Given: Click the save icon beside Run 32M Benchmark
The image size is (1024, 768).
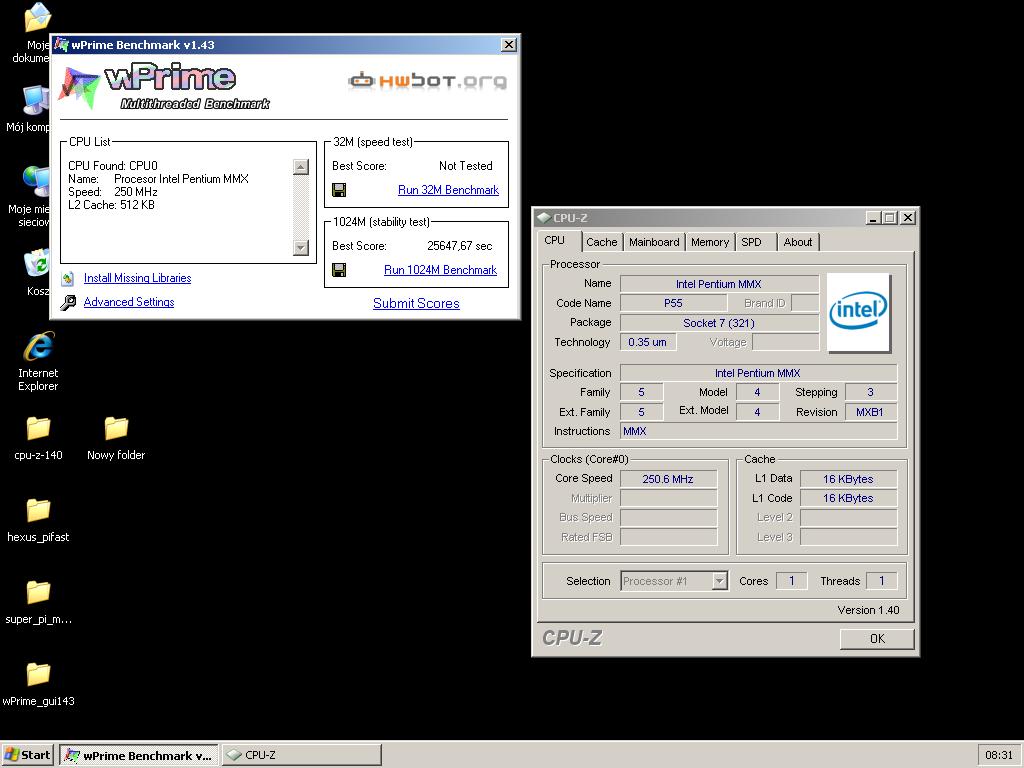Looking at the screenshot, I should point(339,190).
